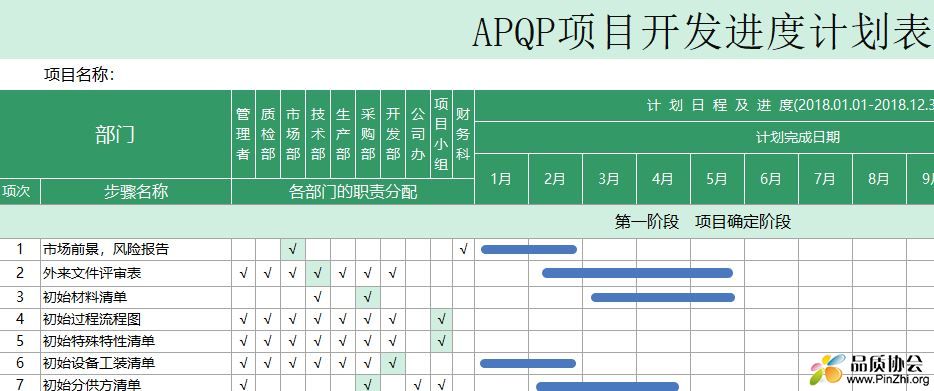
Task: Click the 各部门的职责分配 header cell
Action: coord(353,192)
